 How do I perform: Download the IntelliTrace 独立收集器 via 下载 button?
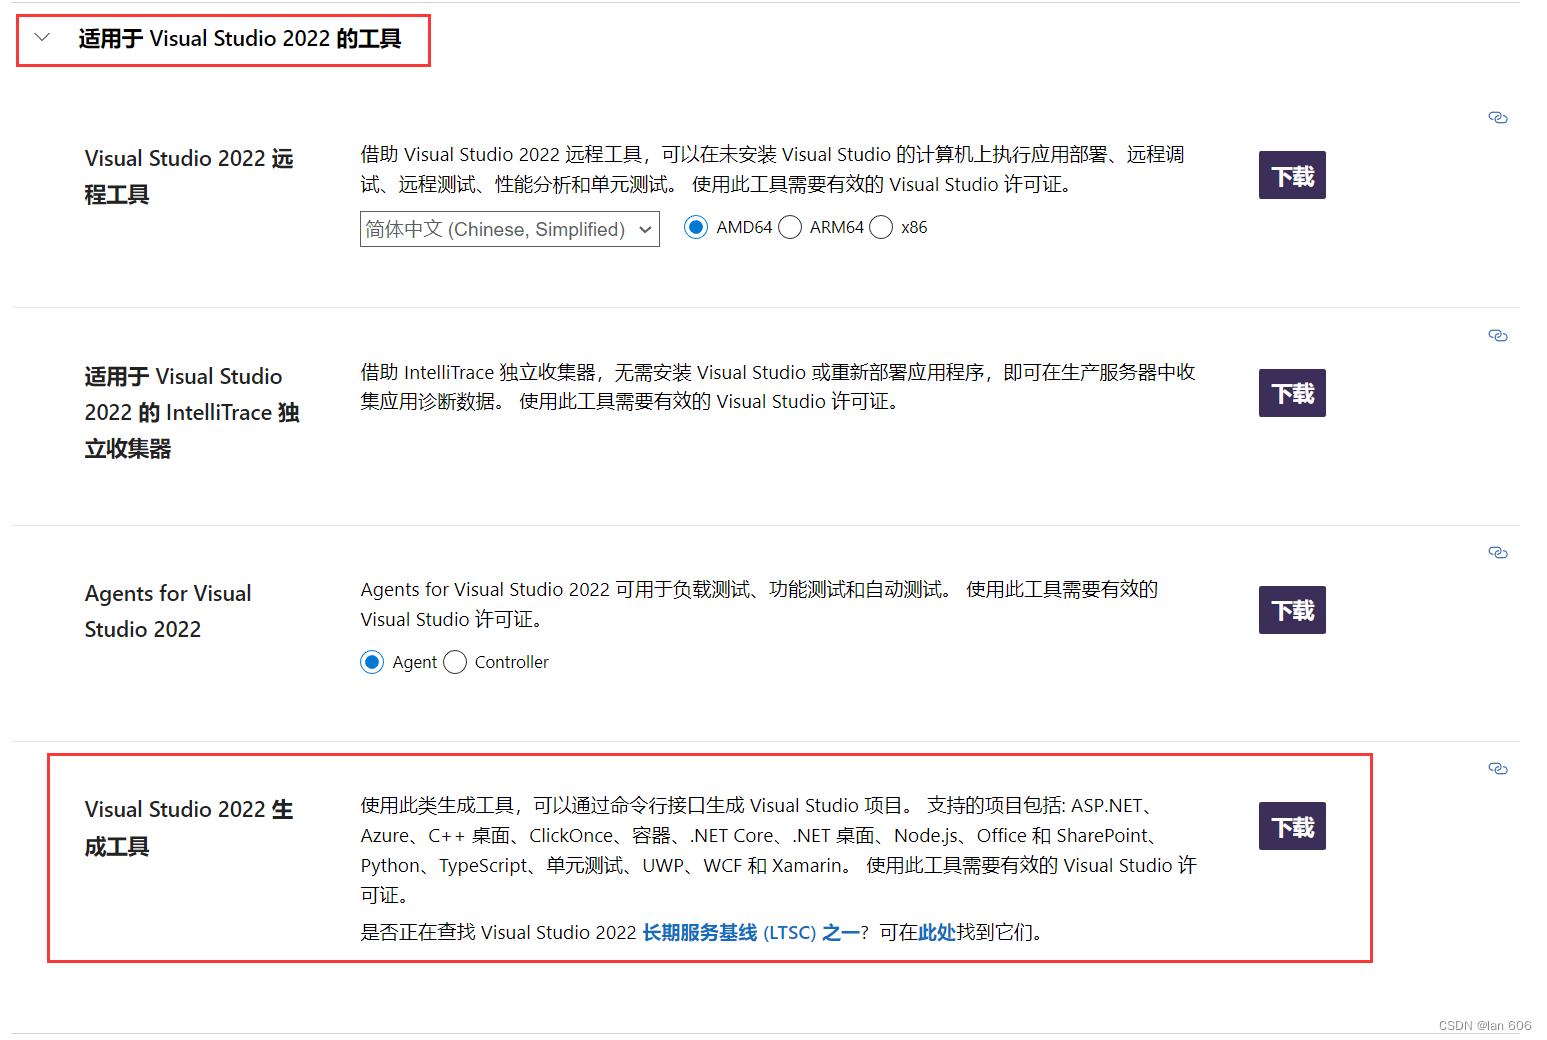(x=1292, y=393)
